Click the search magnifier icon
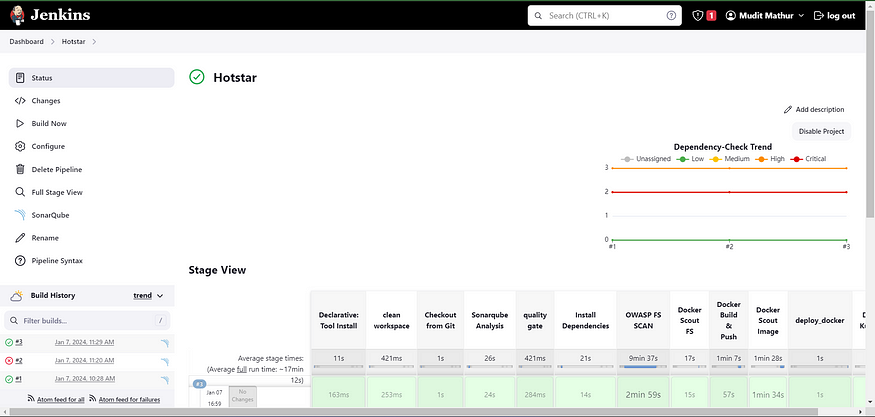This screenshot has height=417, width=875. (539, 16)
